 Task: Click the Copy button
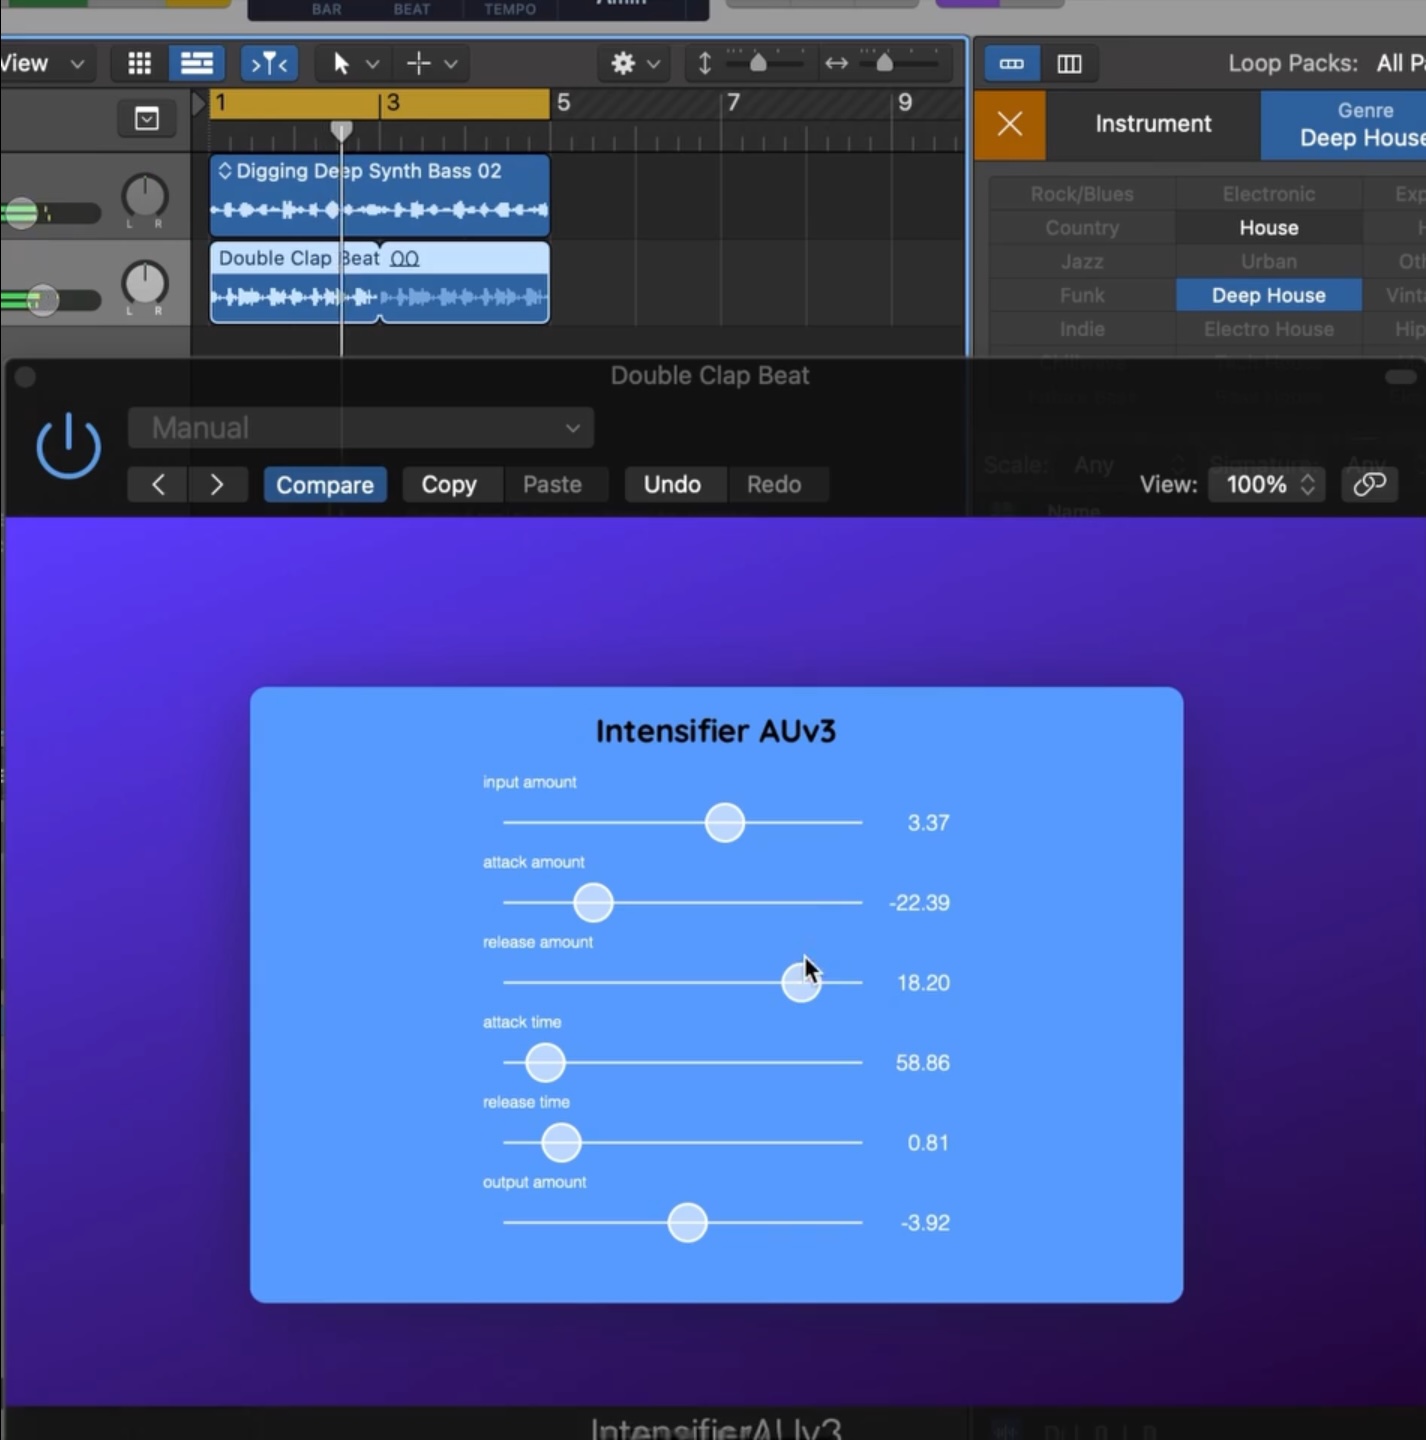[449, 485]
